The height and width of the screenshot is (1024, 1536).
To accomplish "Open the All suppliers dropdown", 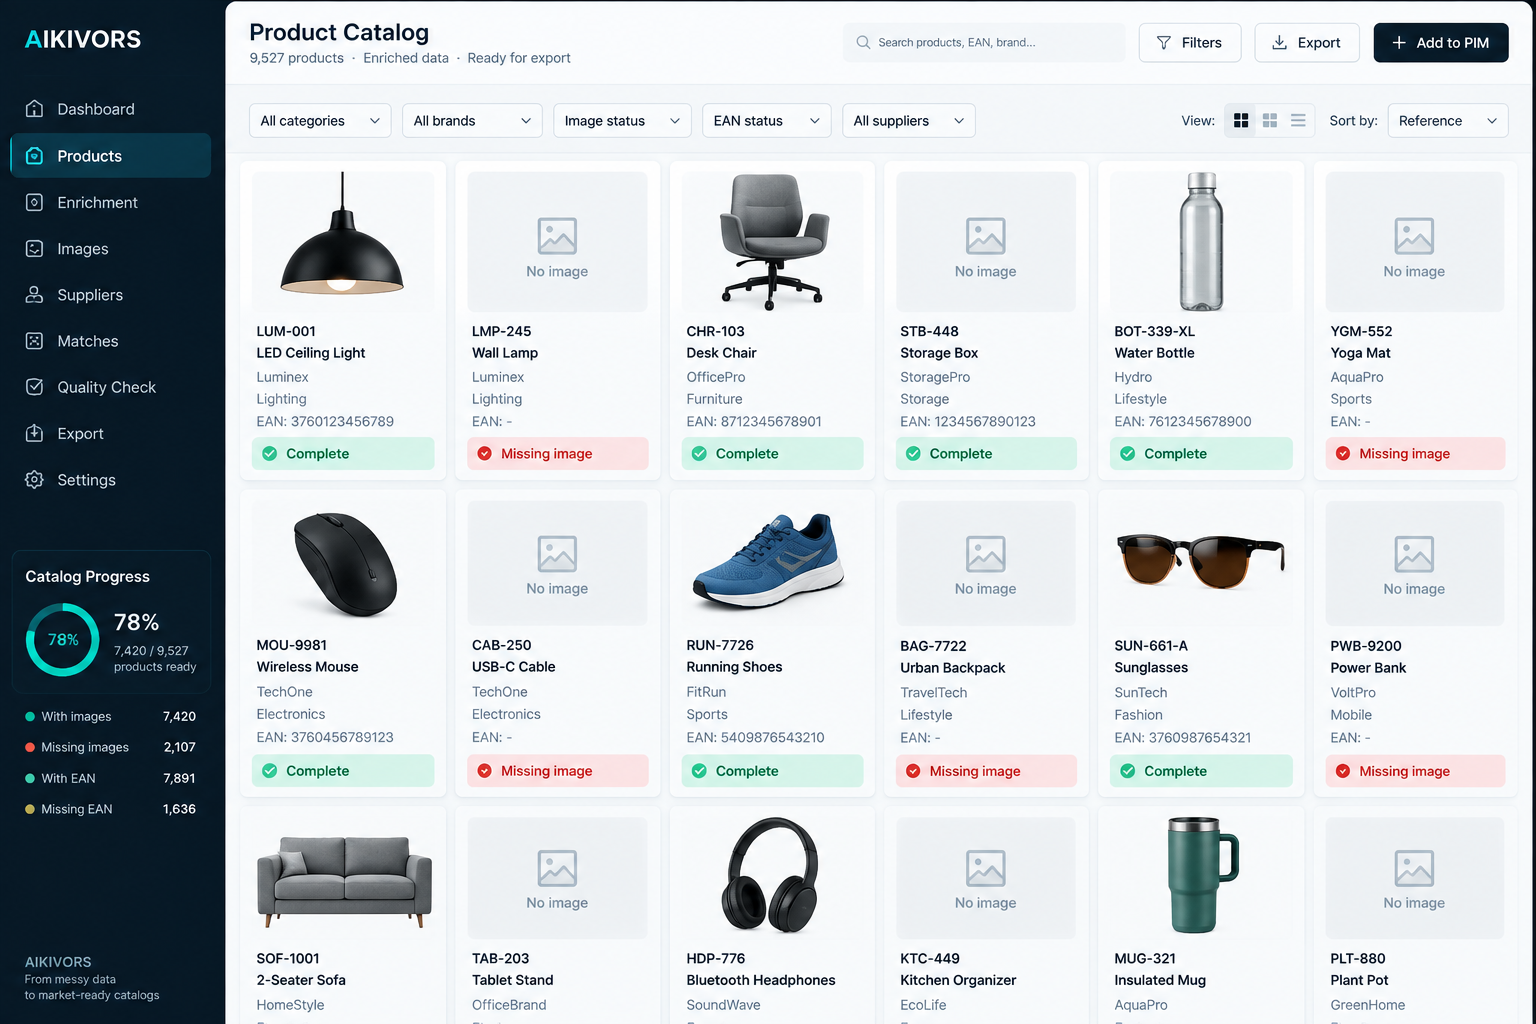I will [x=908, y=121].
